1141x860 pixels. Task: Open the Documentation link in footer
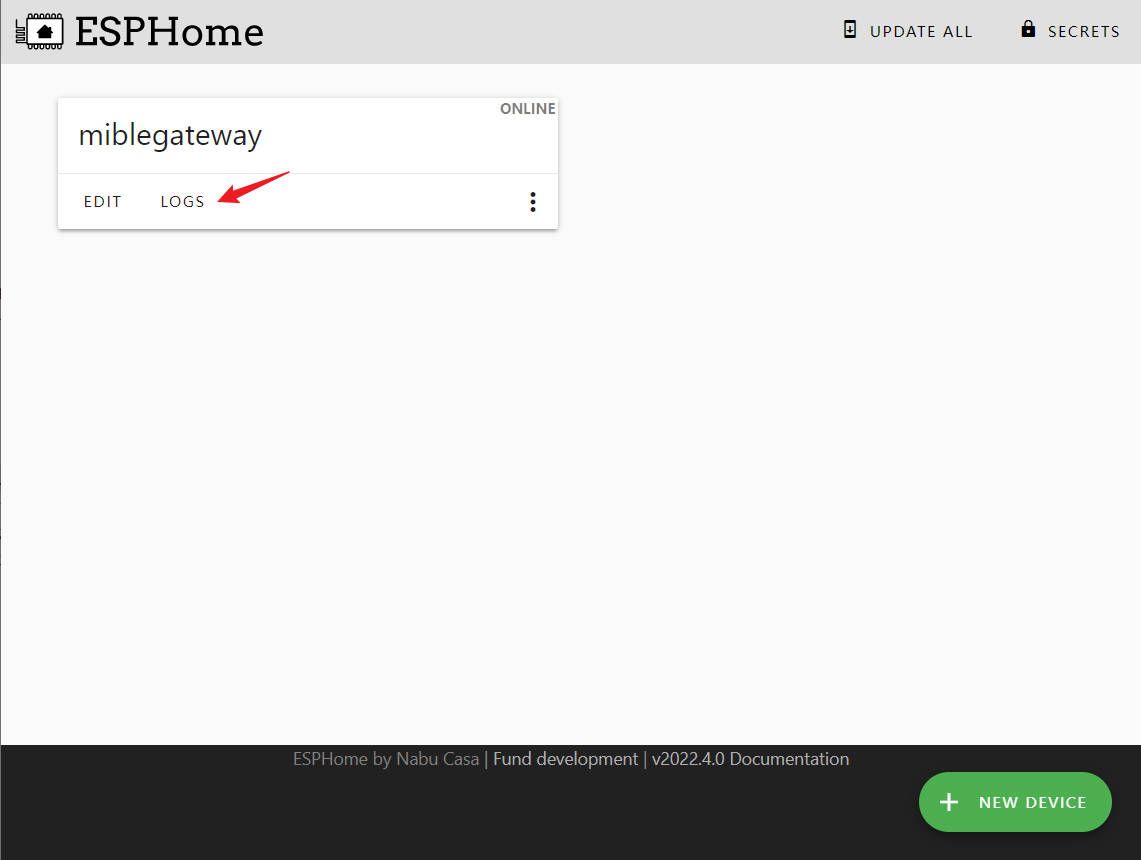point(789,759)
